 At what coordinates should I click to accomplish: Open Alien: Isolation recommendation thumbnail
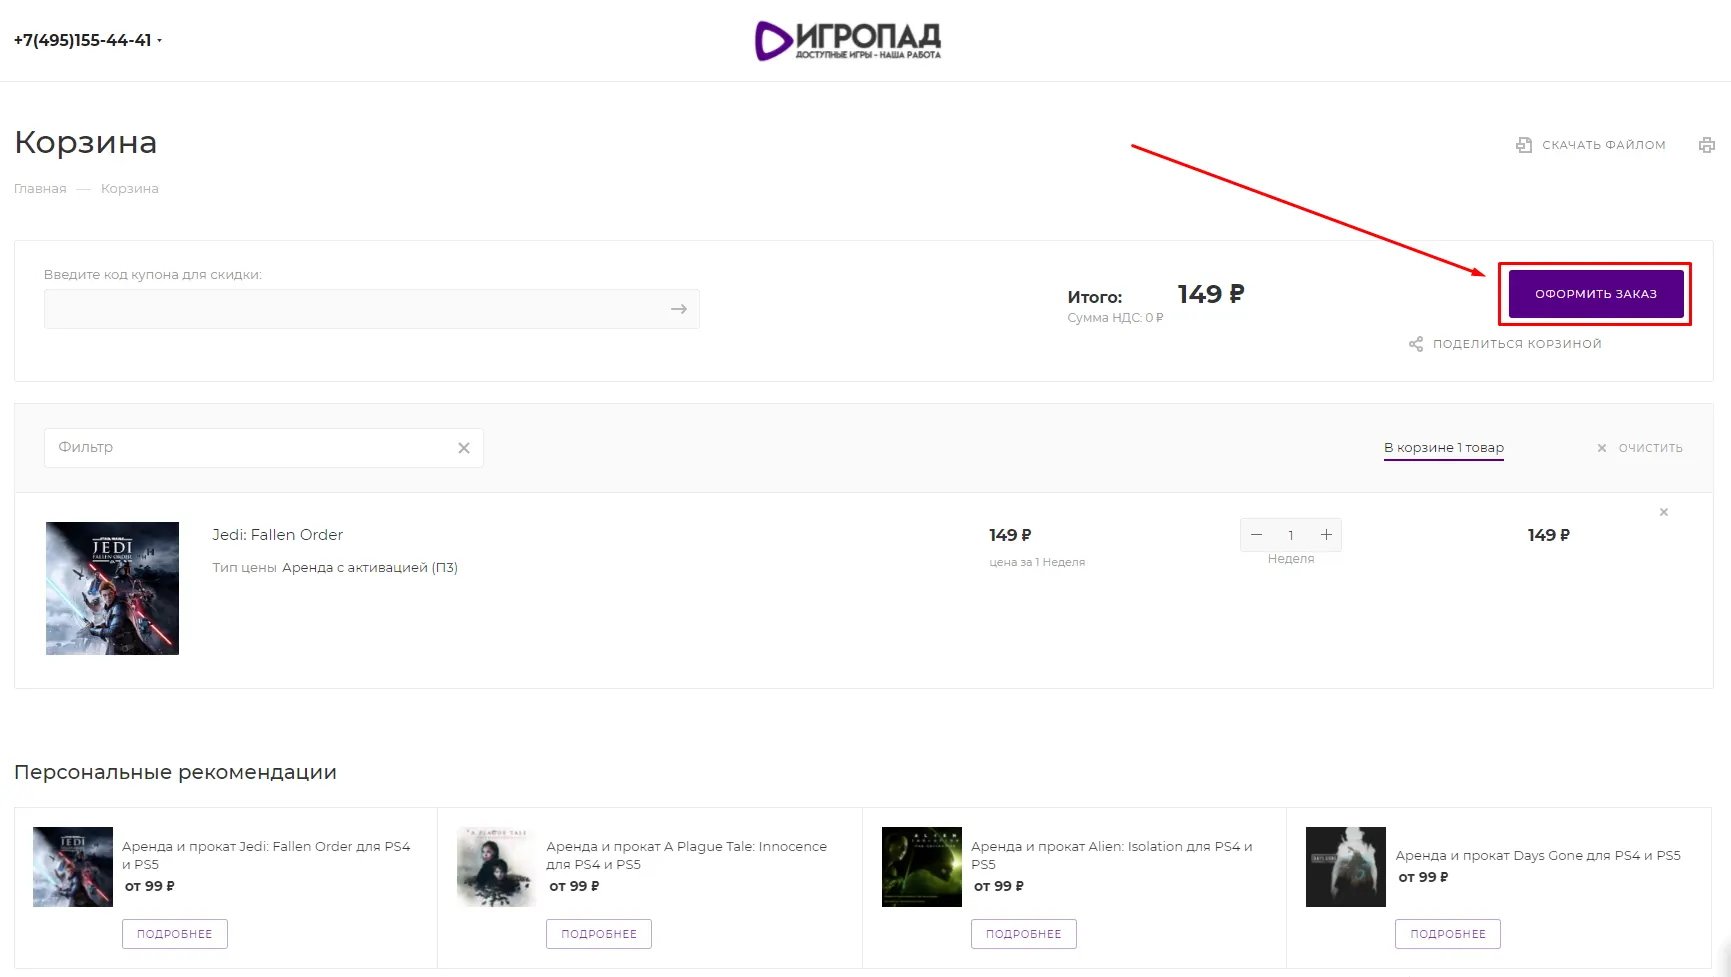(921, 867)
